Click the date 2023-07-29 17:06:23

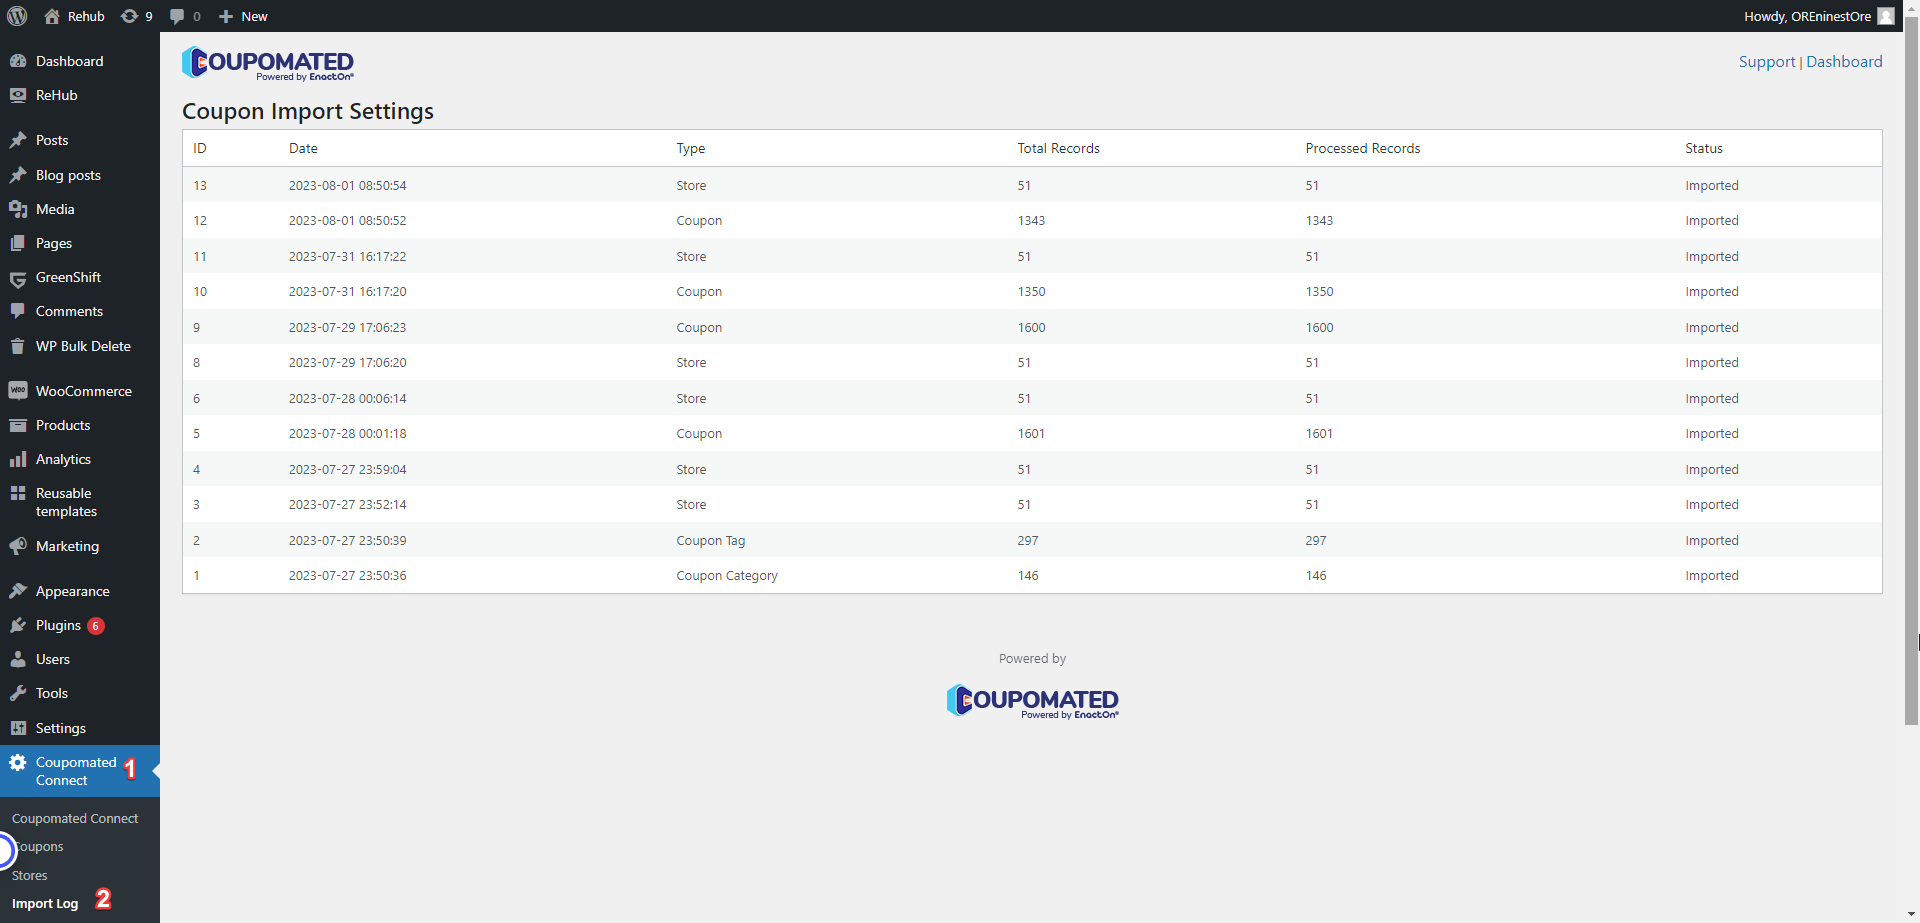[x=347, y=327]
